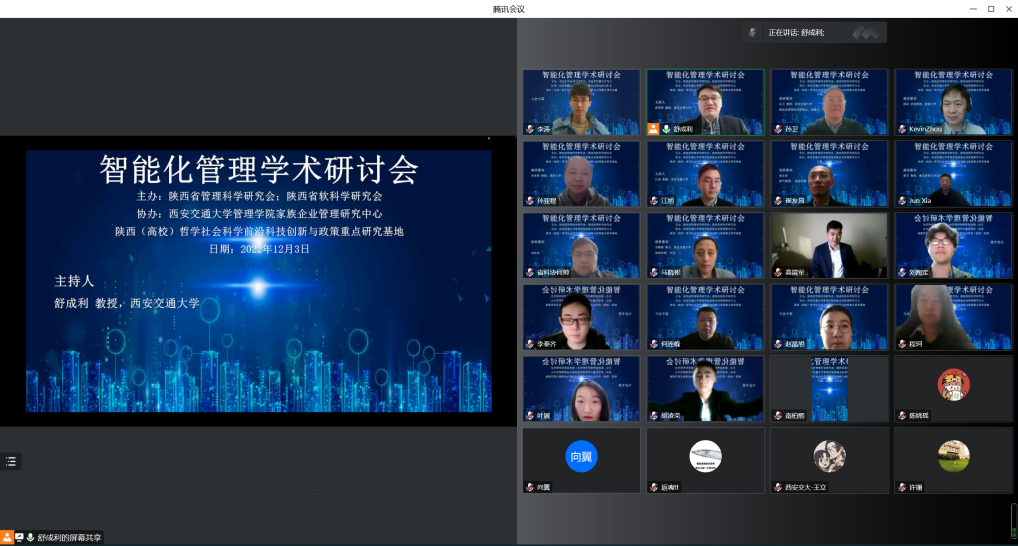Image resolution: width=1018 pixels, height=546 pixels.
Task: Select 孙卫's video thumbnail
Action: (x=828, y=102)
